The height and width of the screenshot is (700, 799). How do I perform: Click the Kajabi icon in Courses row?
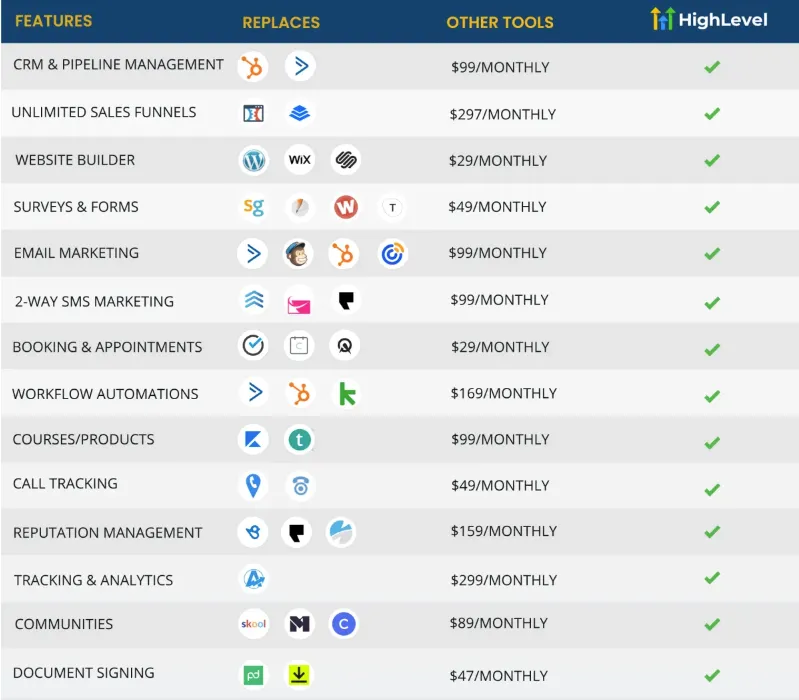(253, 439)
